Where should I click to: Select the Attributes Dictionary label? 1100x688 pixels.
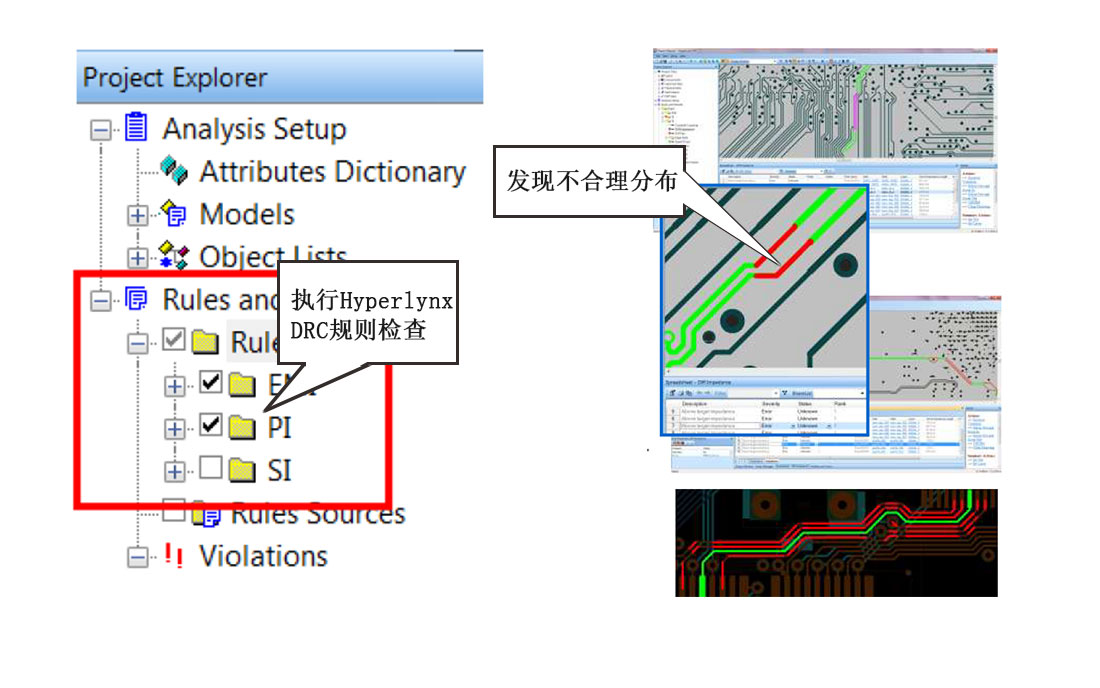point(332,172)
